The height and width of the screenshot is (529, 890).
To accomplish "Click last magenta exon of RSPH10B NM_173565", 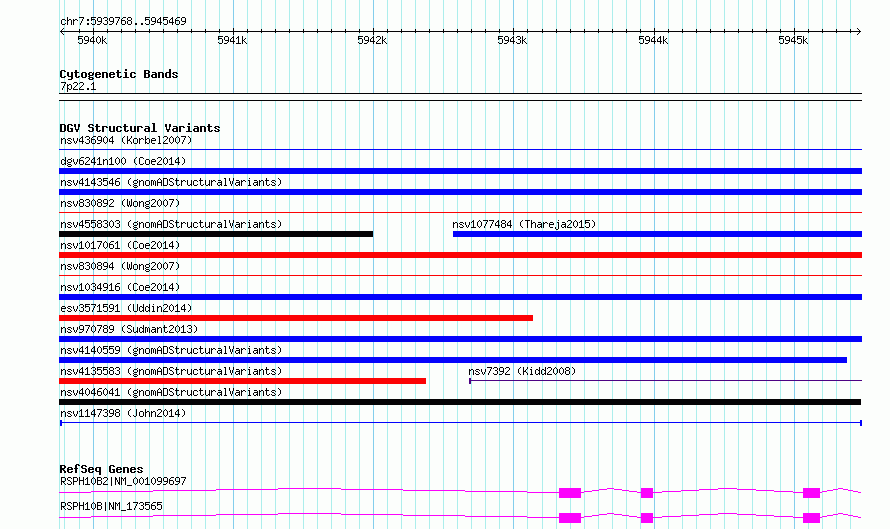I will [x=811, y=518].
